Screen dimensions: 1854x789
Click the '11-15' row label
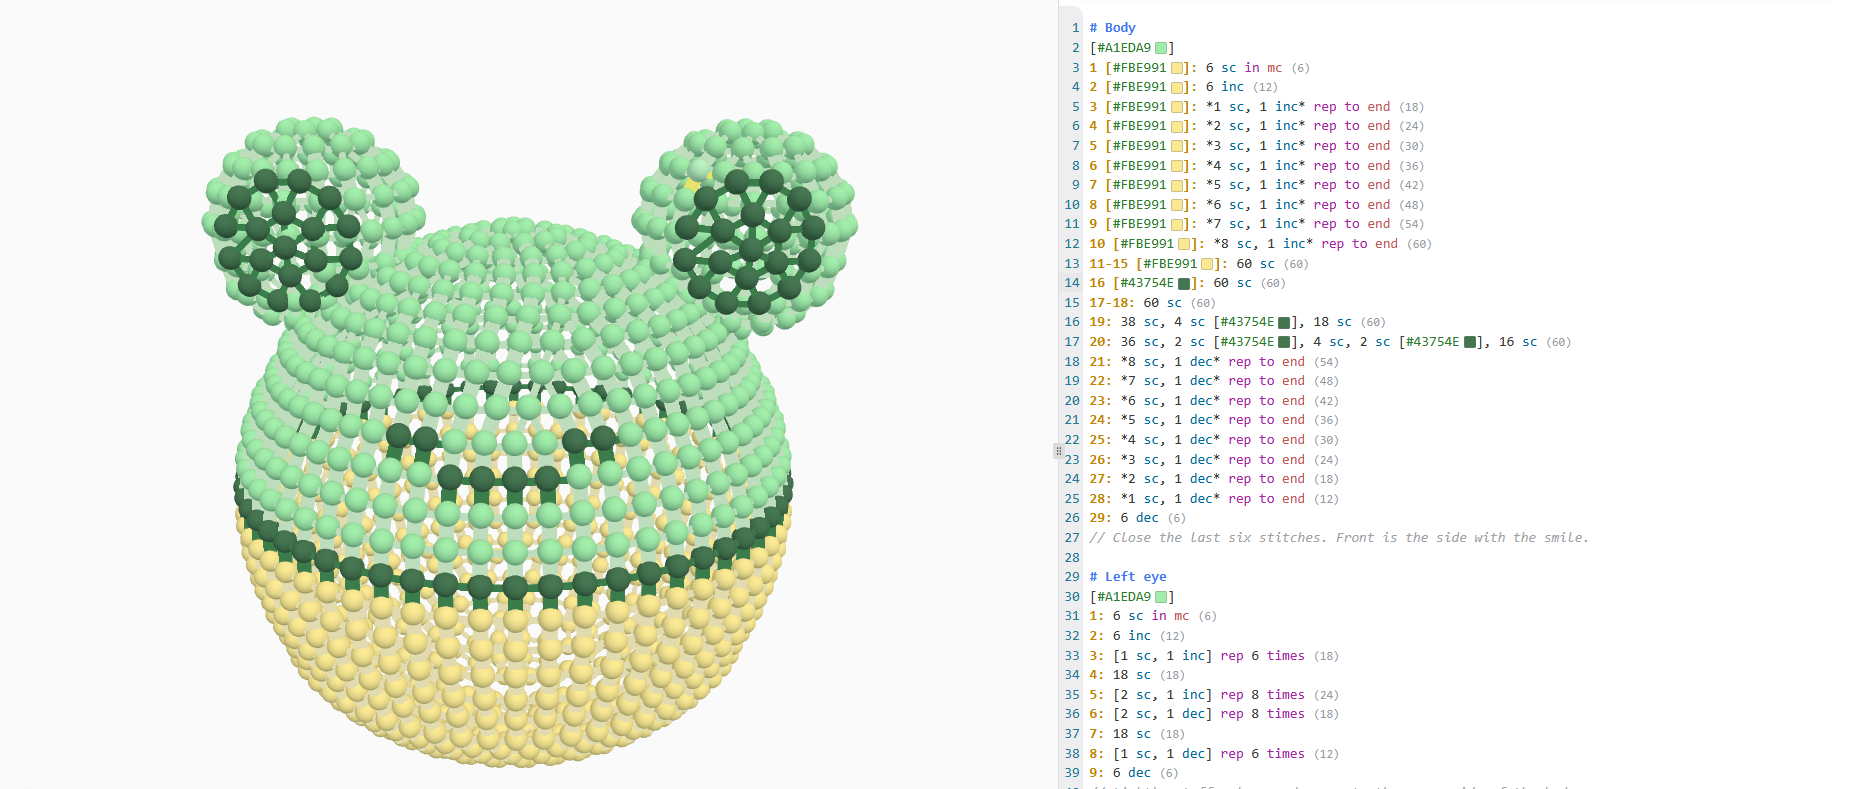click(x=1108, y=264)
